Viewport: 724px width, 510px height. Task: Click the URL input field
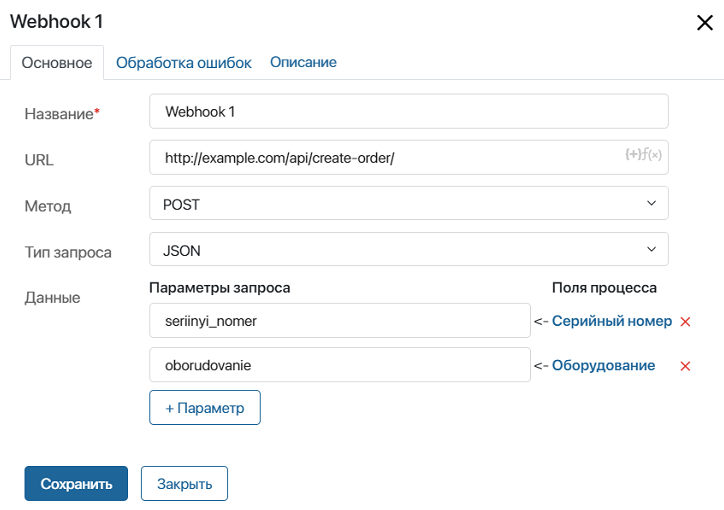tap(409, 157)
